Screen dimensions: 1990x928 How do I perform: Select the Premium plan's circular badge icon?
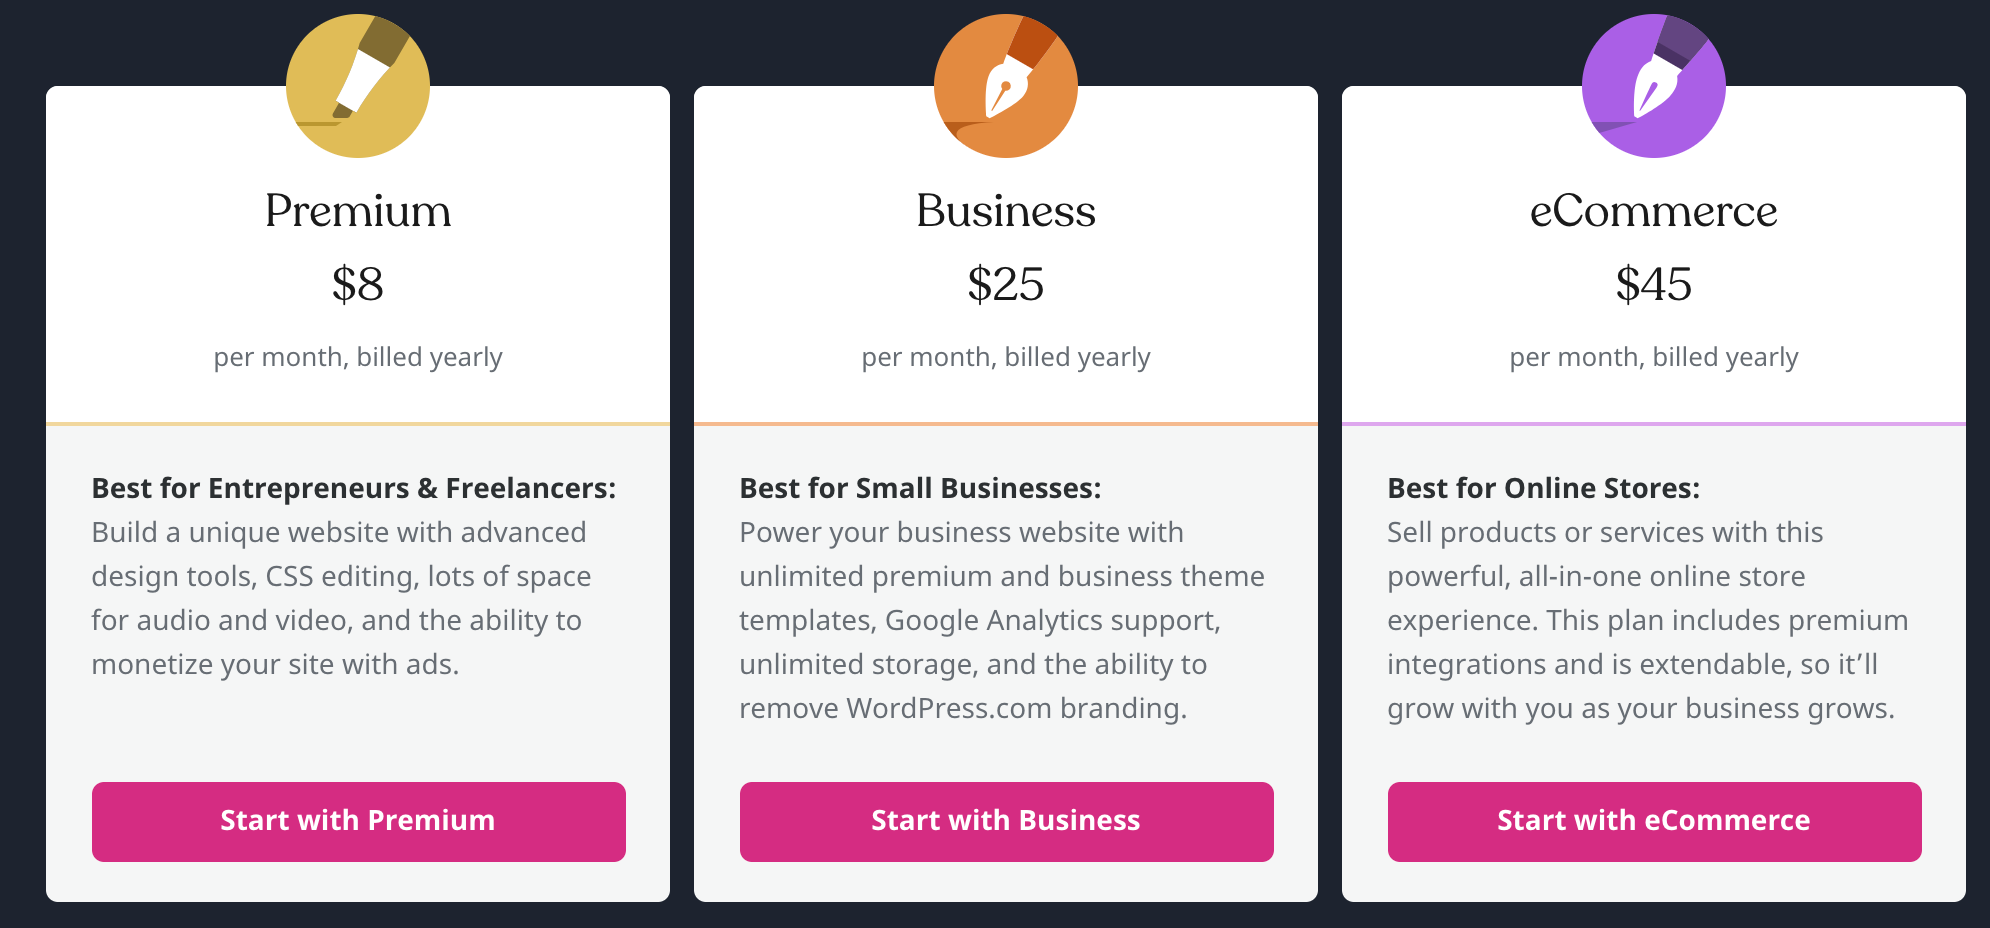[357, 85]
